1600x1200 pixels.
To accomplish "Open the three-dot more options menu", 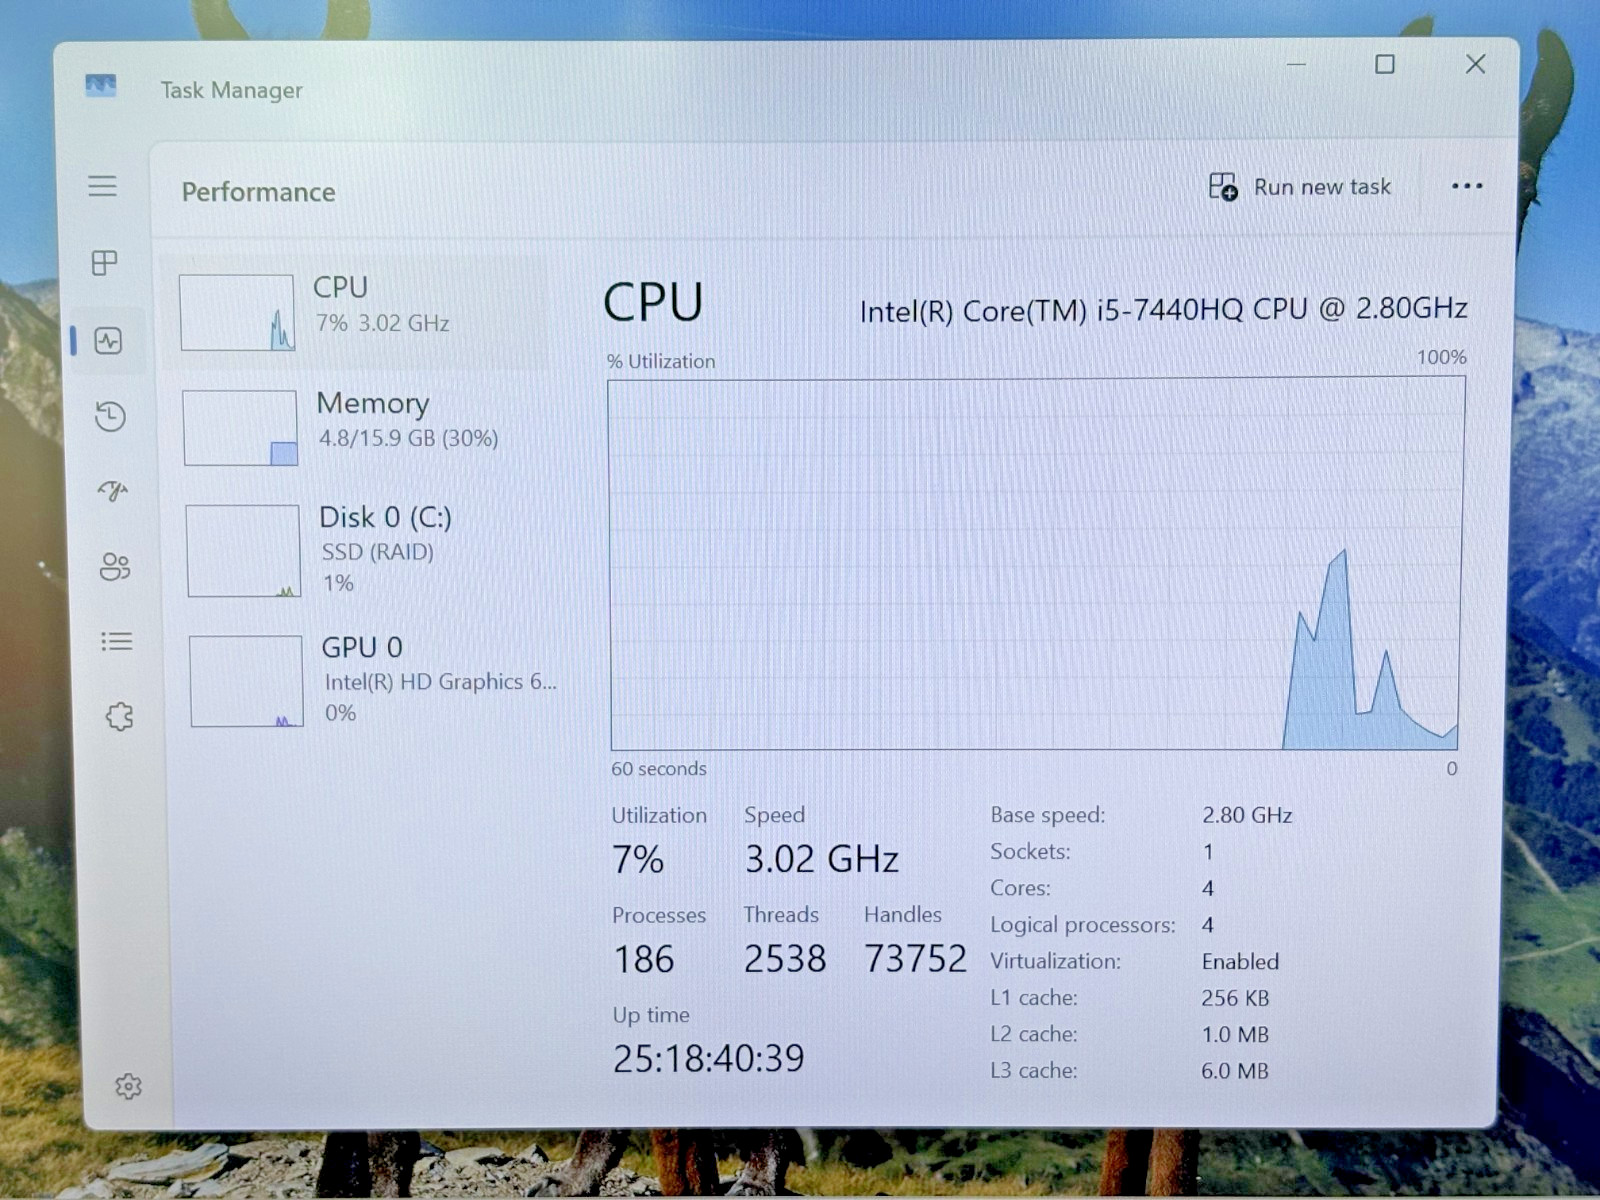I will [1467, 186].
